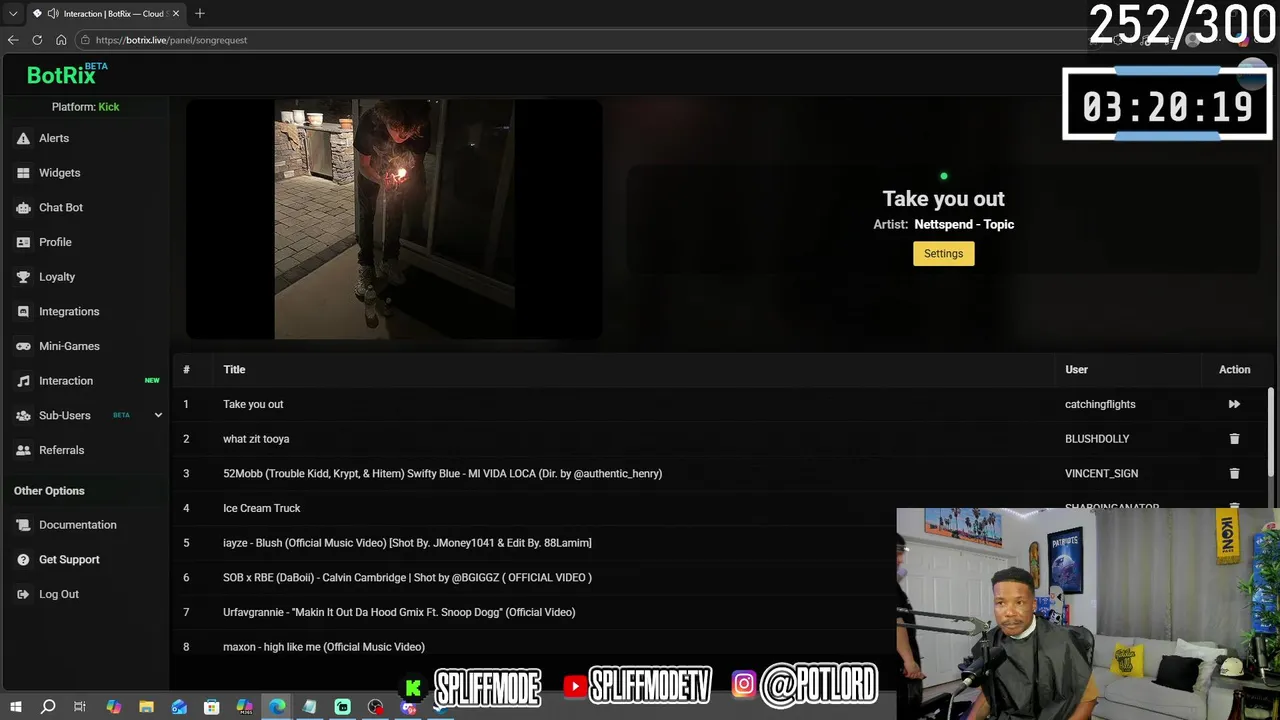Open the Alerts menu item
1280x720 pixels.
(54, 138)
